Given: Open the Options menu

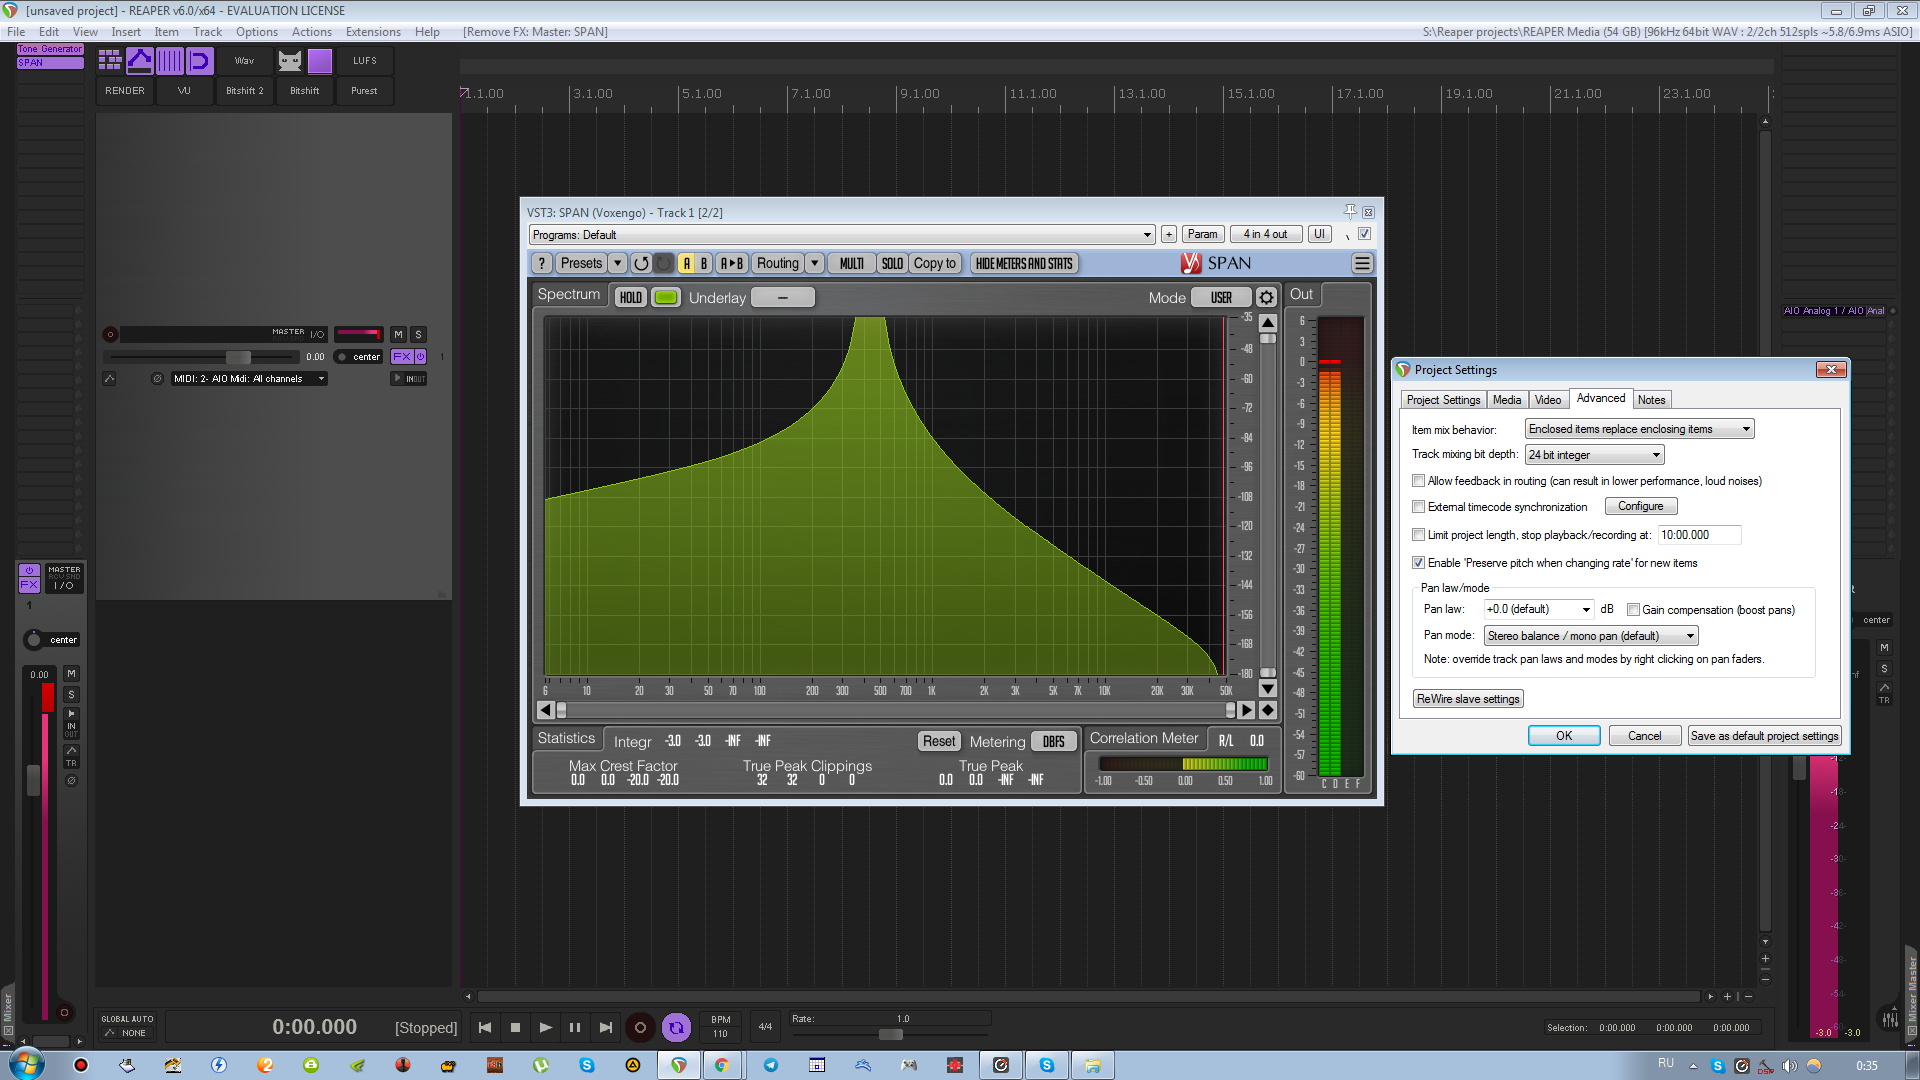Looking at the screenshot, I should pos(257,32).
